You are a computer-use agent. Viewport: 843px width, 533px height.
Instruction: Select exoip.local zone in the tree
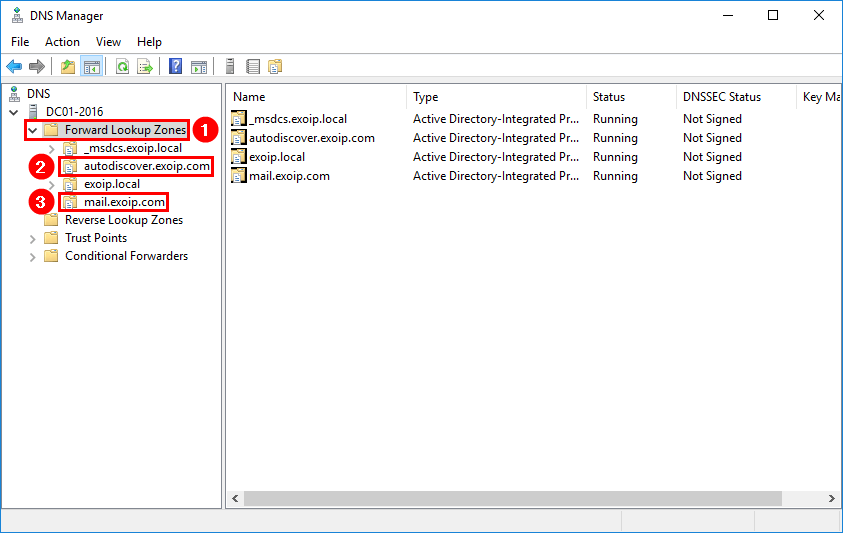112,184
